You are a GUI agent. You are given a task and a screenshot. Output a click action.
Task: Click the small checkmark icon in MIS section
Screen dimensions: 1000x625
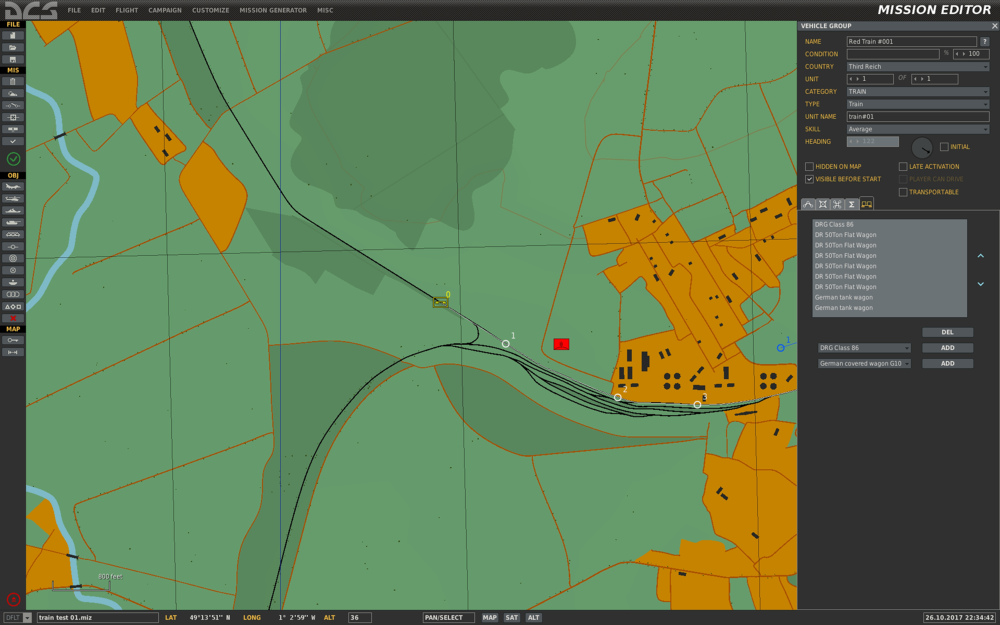click(13, 141)
